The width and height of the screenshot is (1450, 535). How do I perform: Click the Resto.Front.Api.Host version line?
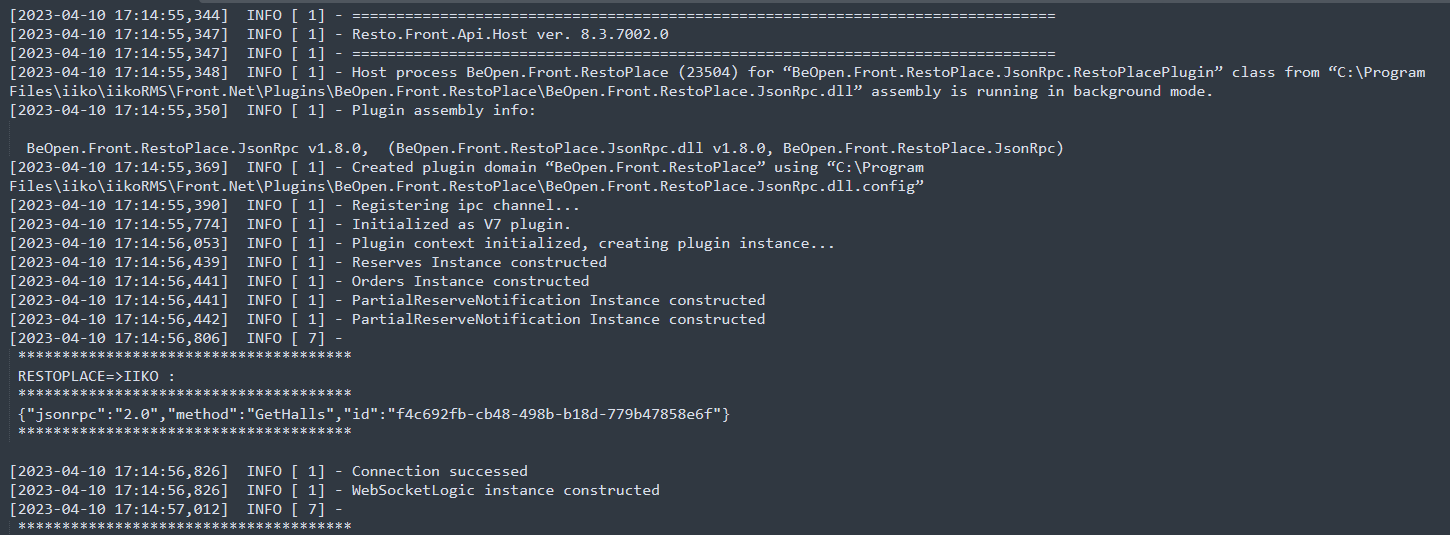click(510, 34)
